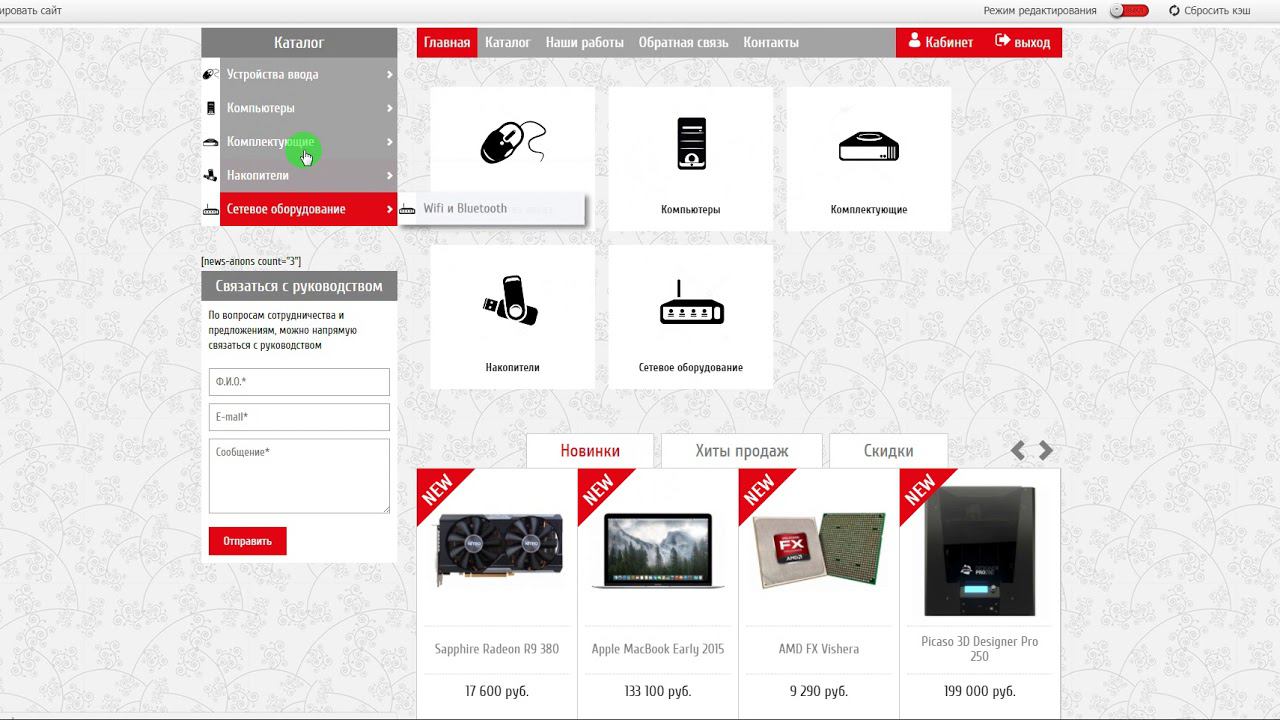The image size is (1280, 720).
Task: Click the Picaso 3D Designer Pro 250 title
Action: (979, 649)
